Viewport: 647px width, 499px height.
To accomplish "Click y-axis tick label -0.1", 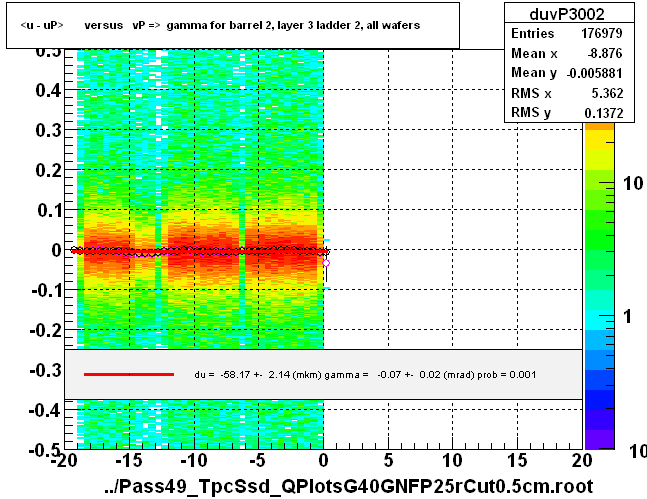I will (x=47, y=291).
